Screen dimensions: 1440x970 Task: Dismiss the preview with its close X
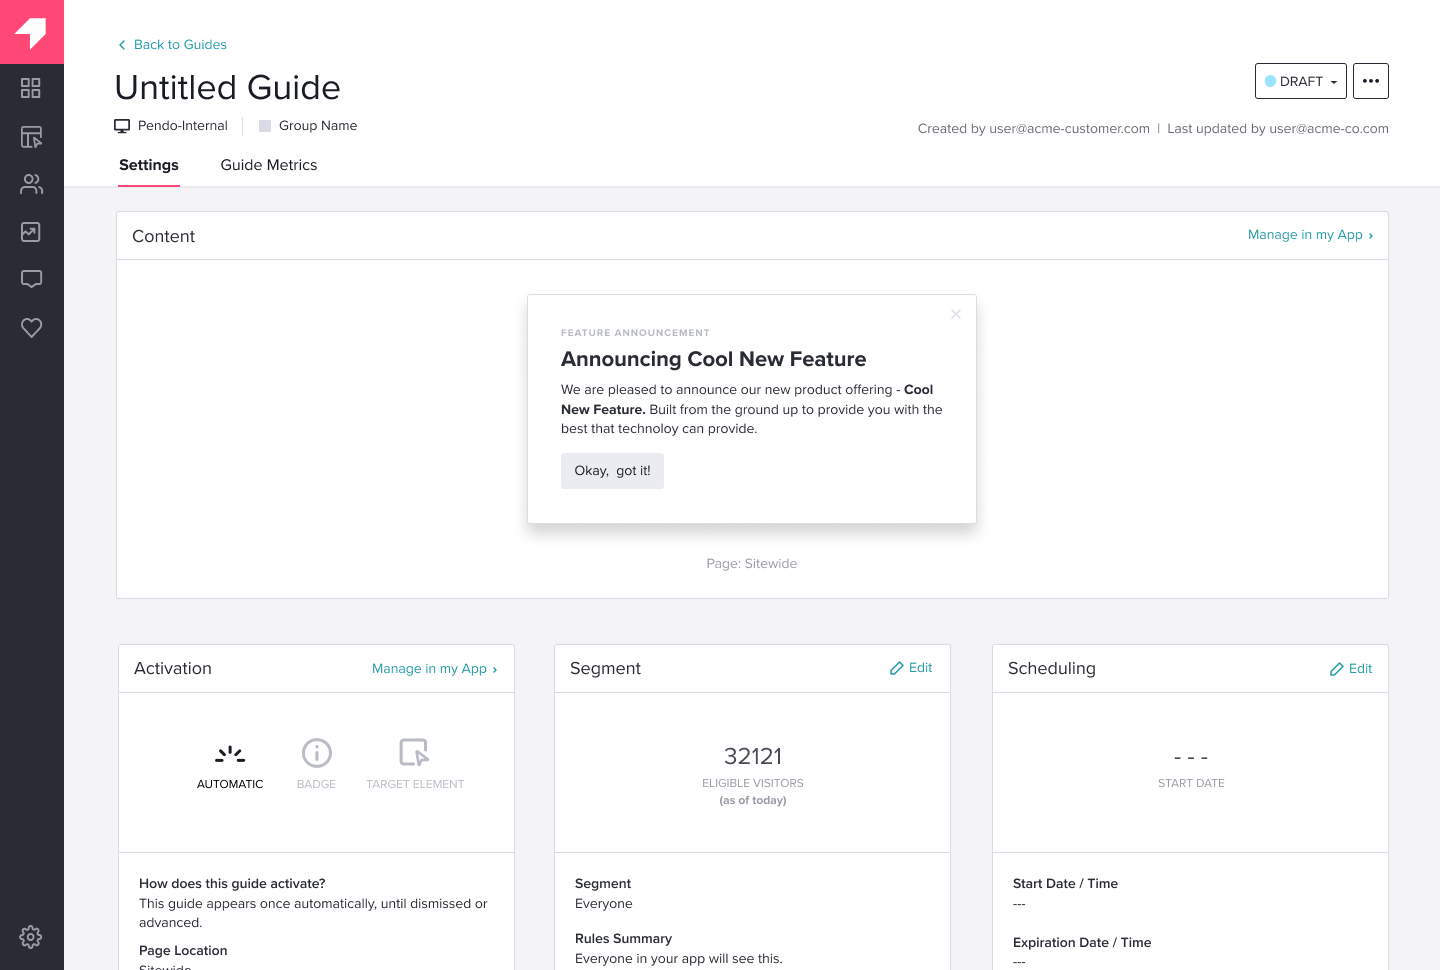coord(955,314)
